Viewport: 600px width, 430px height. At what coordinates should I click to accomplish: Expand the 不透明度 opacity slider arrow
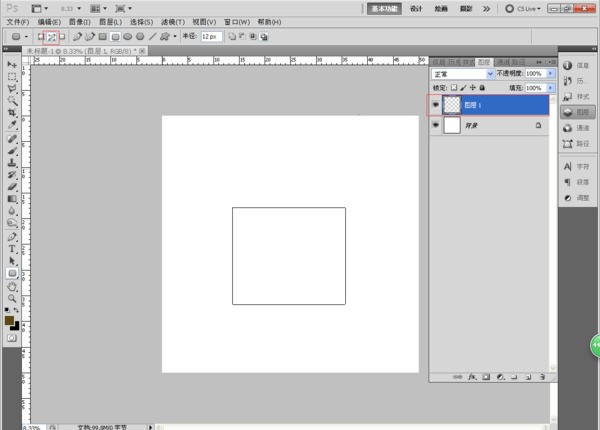click(x=549, y=74)
